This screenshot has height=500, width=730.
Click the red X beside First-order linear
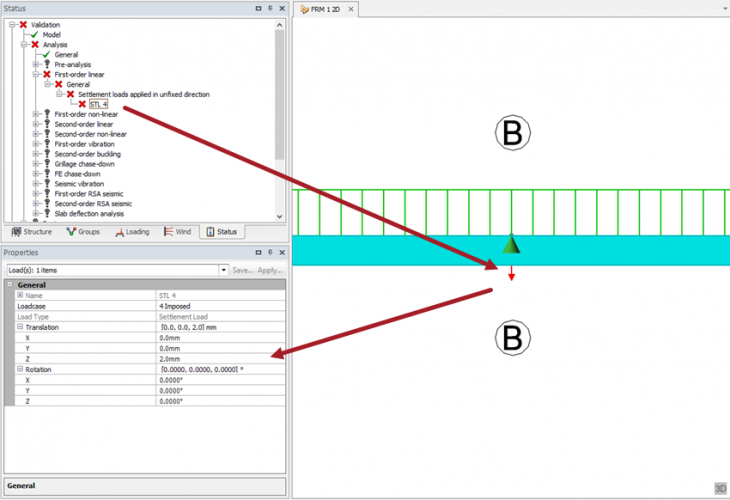(47, 74)
